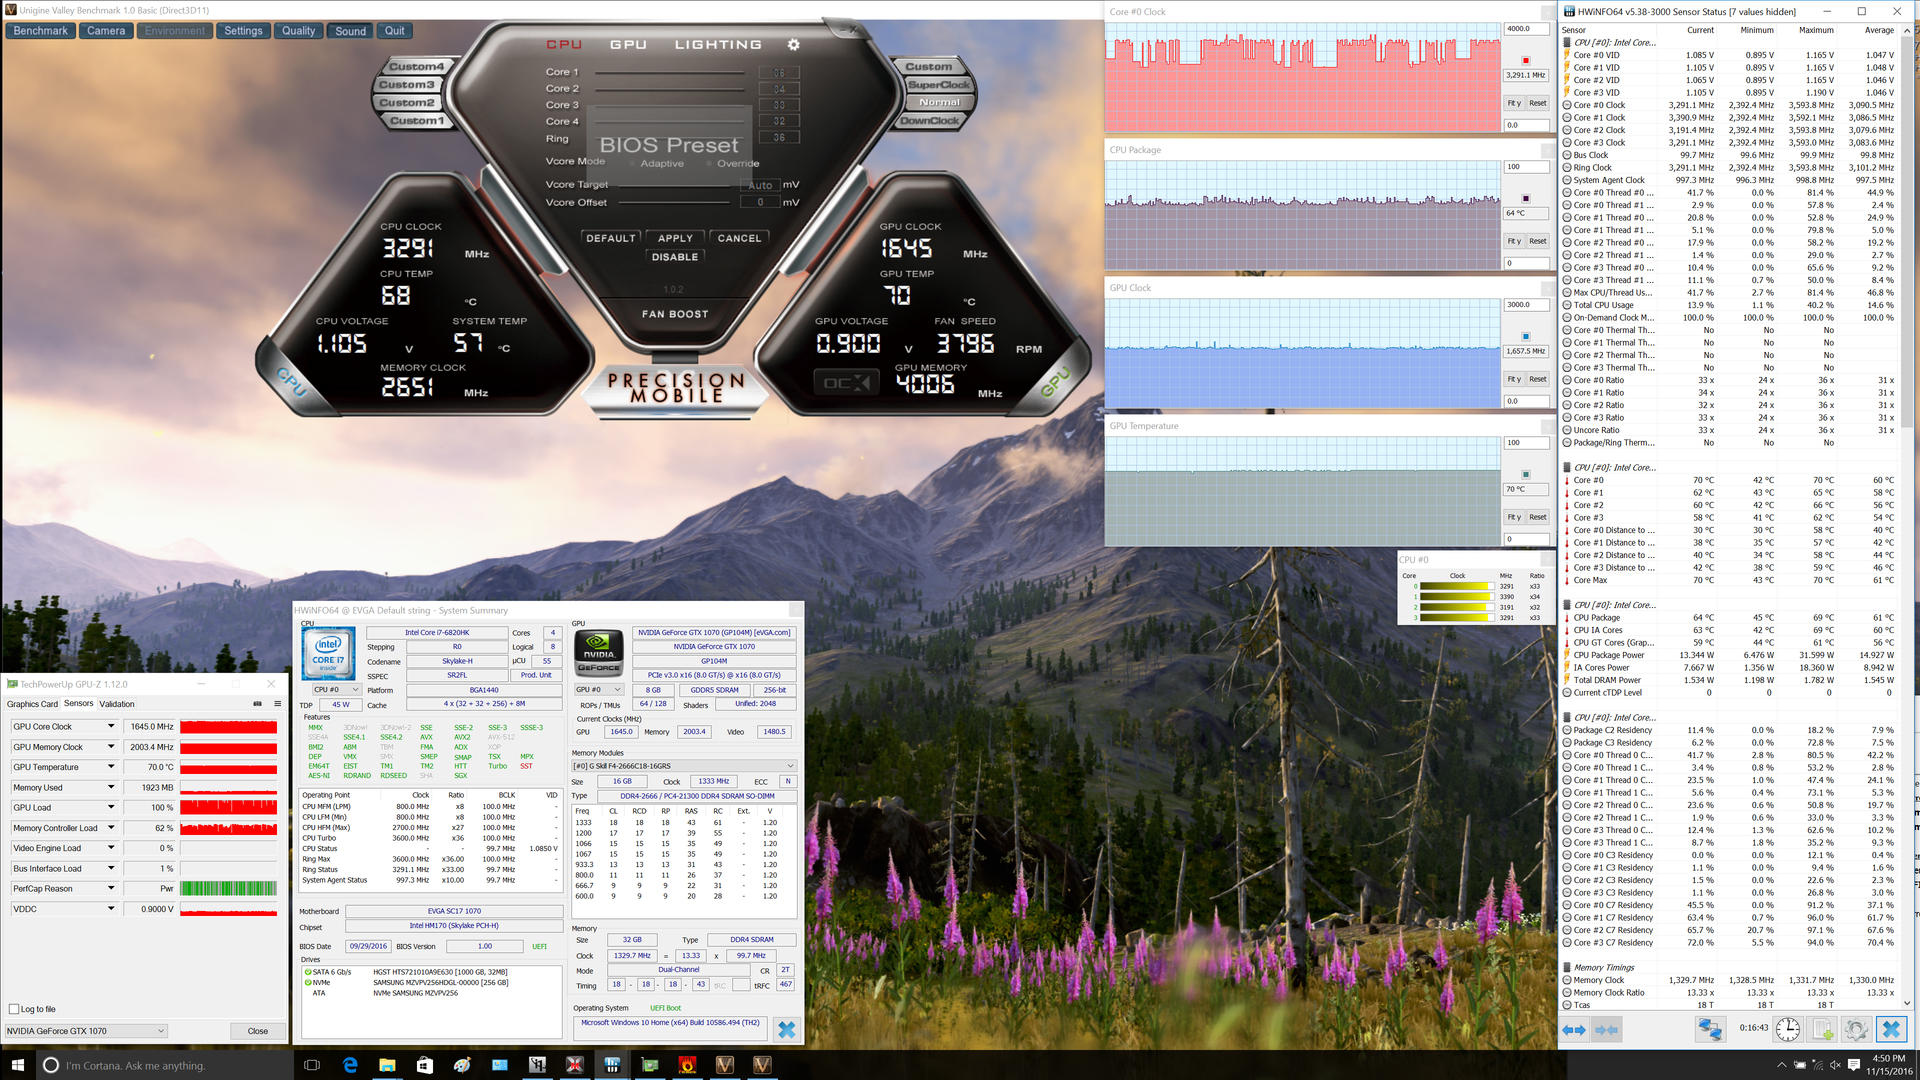
Task: Open GPU #0 selector in System Summary
Action: tap(598, 690)
